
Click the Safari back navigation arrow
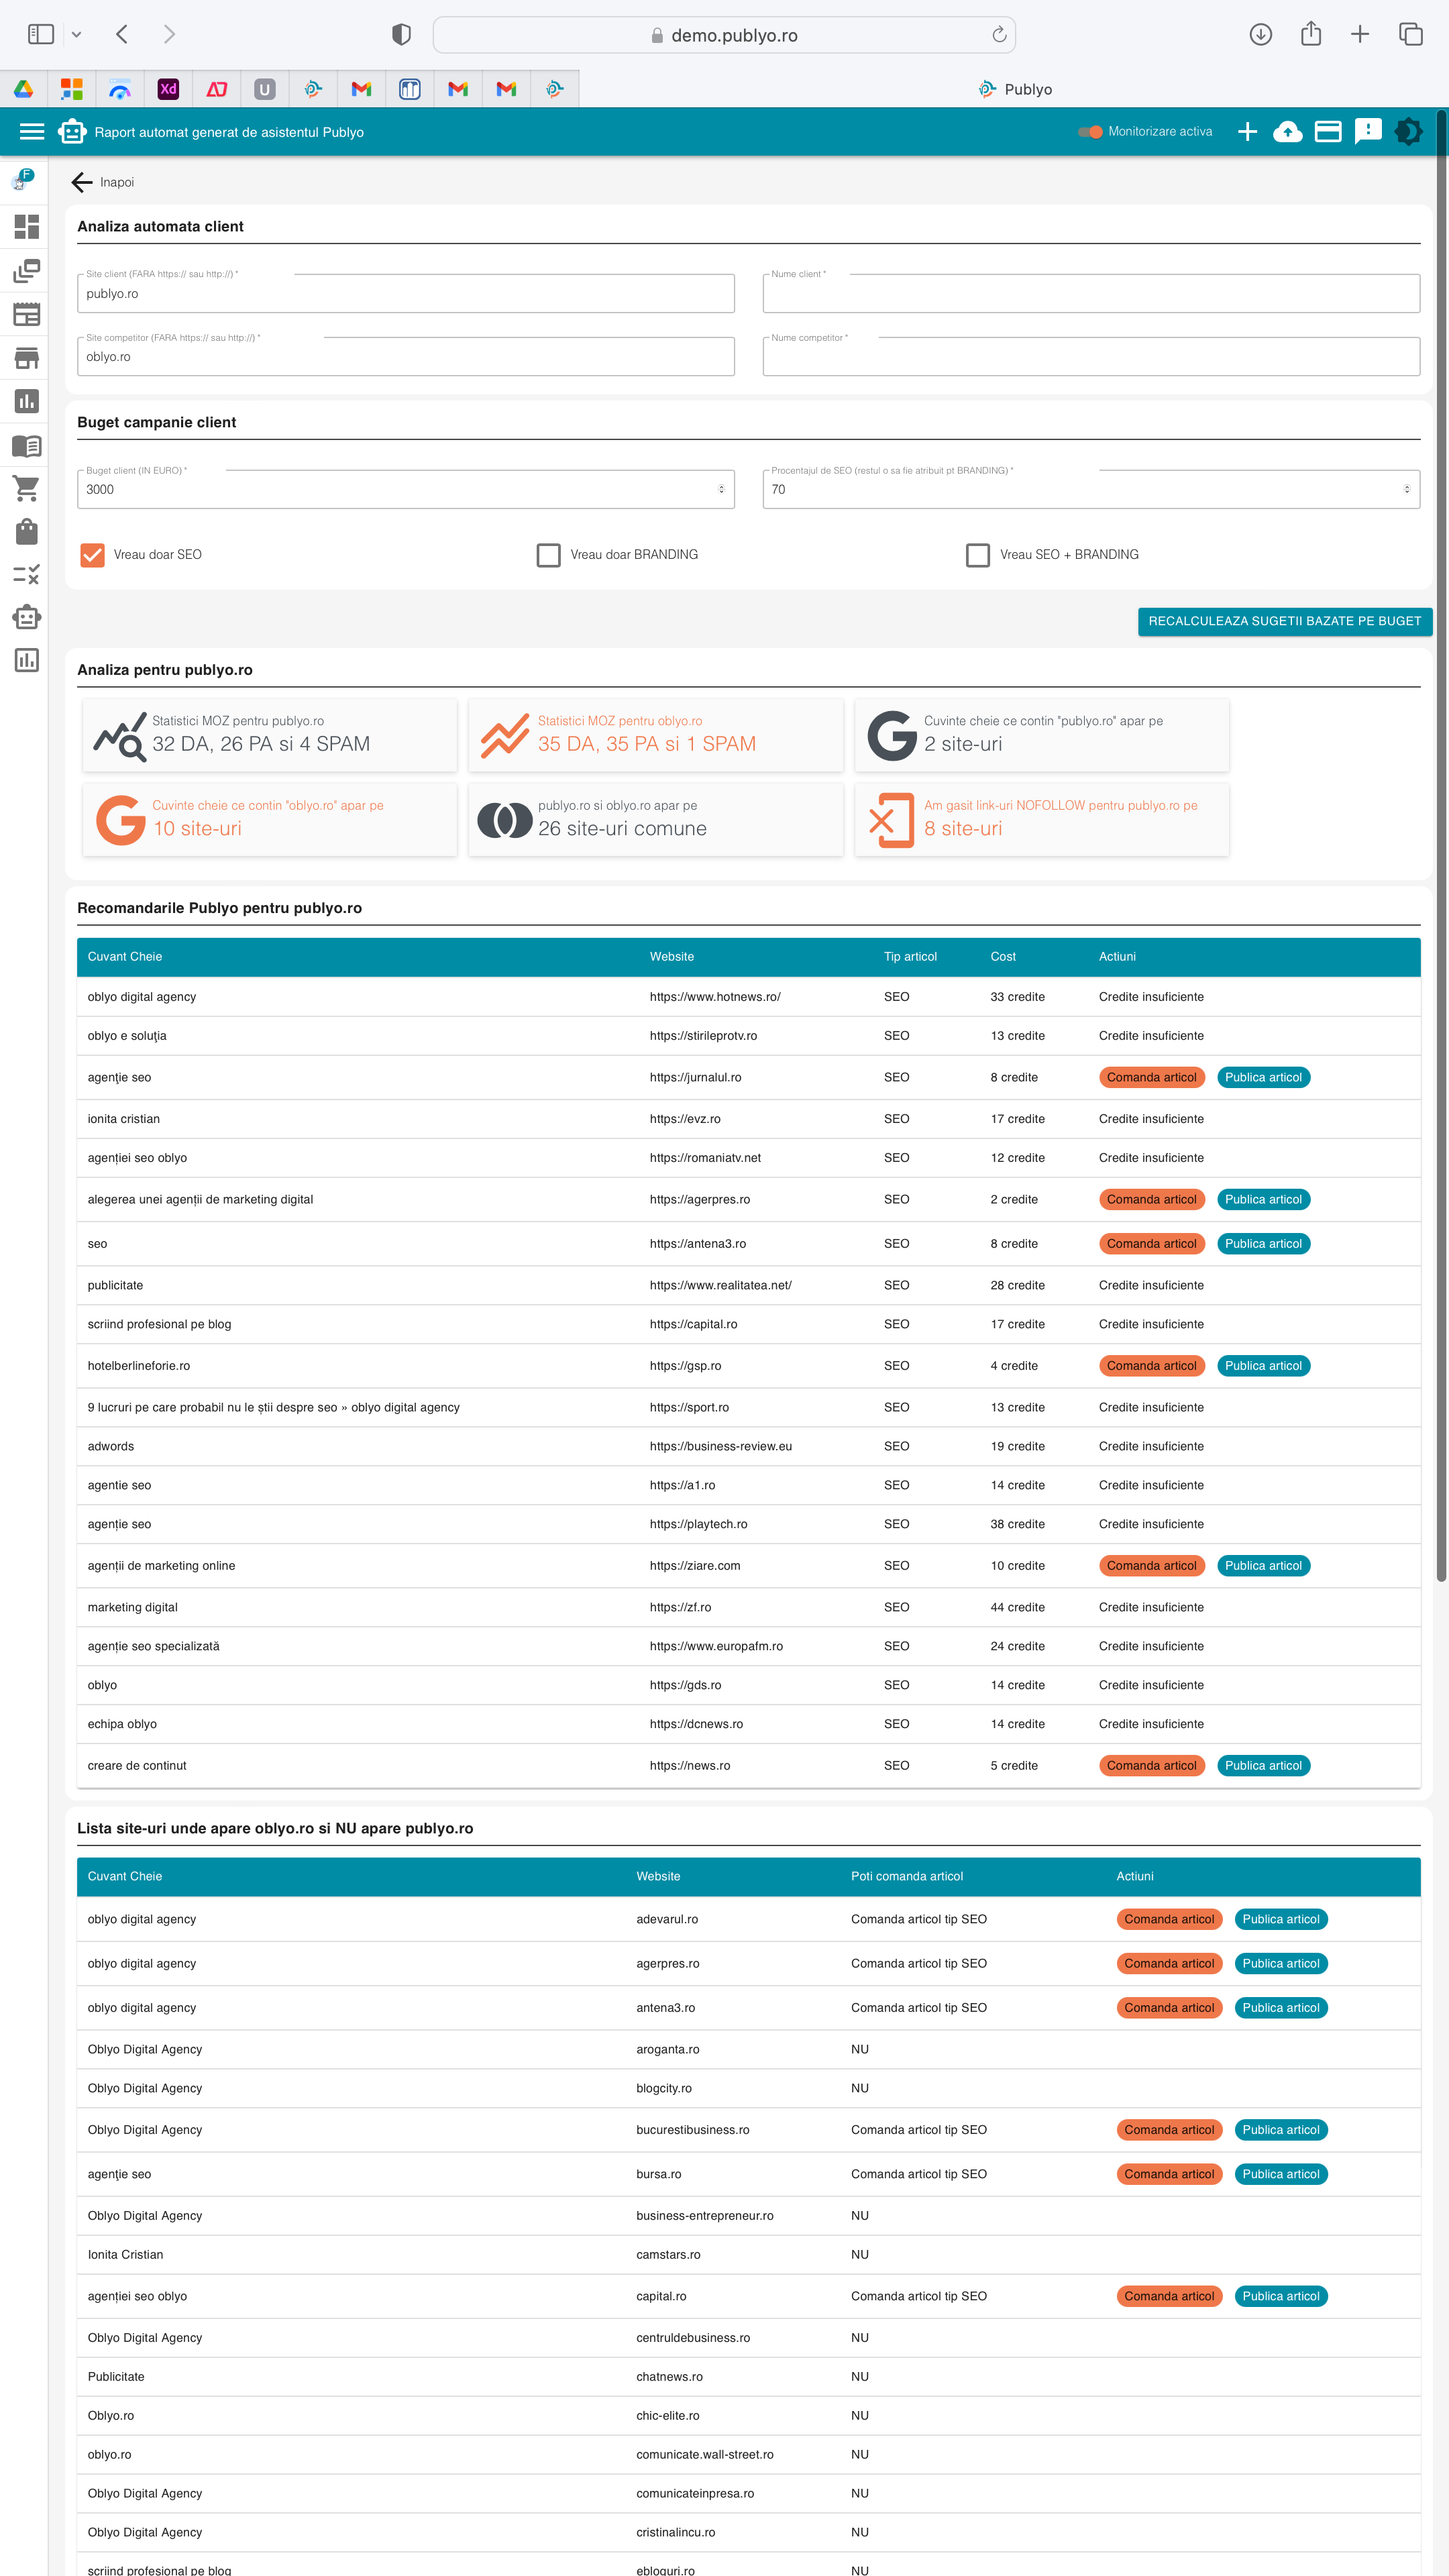[x=122, y=34]
